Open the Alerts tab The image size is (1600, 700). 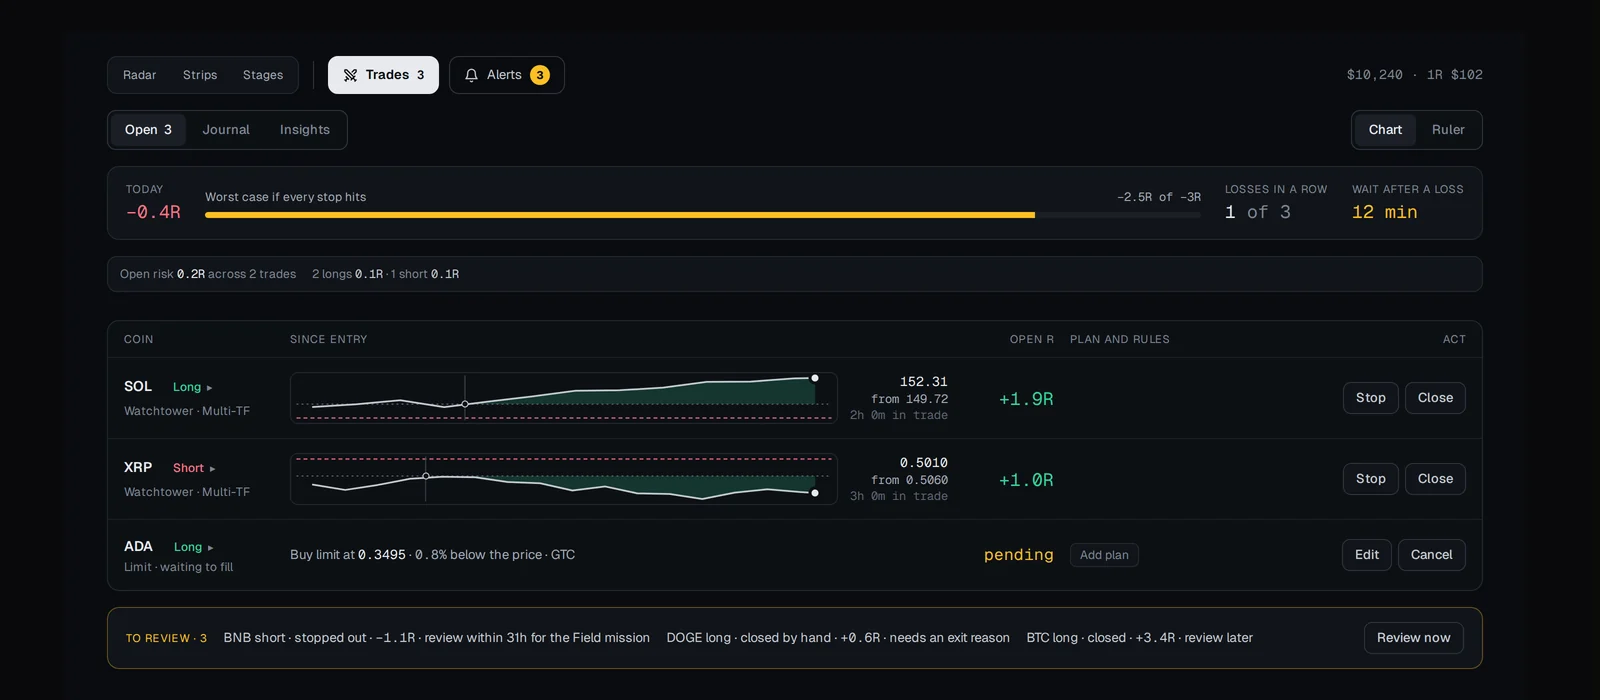507,75
